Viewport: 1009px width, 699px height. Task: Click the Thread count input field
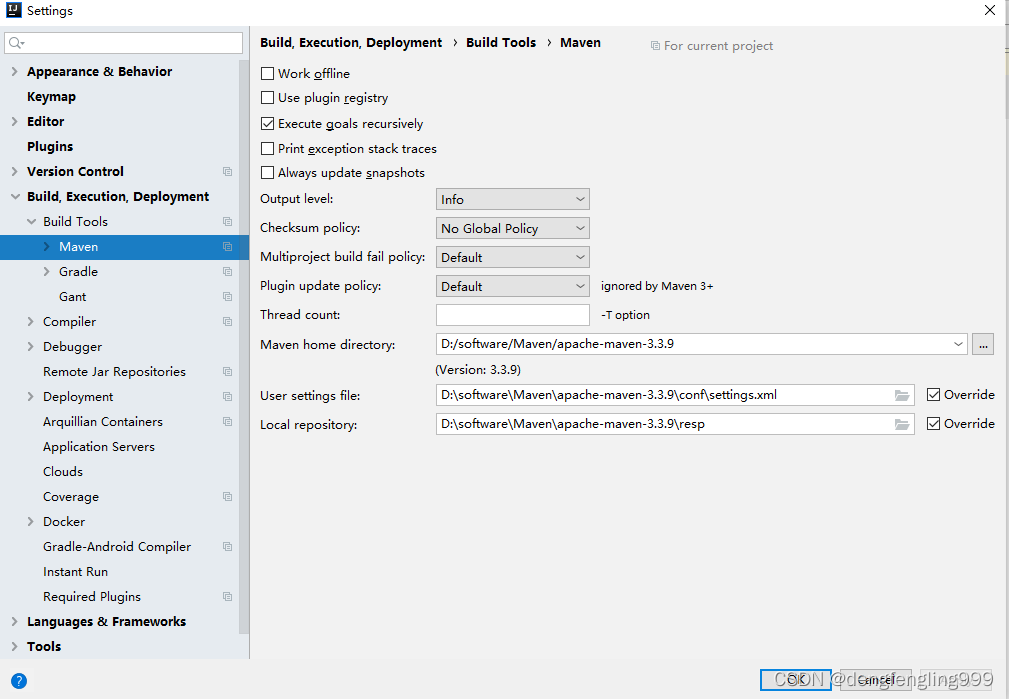(x=512, y=315)
